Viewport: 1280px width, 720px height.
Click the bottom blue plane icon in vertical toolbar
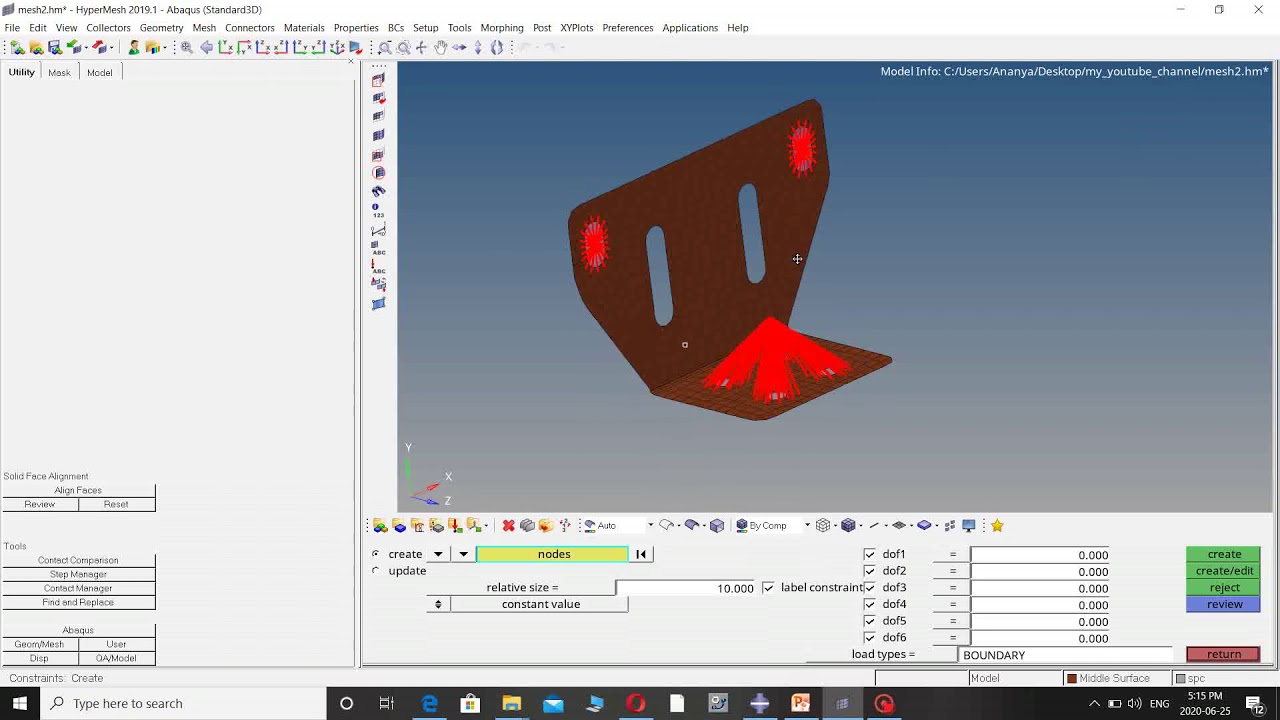(378, 304)
